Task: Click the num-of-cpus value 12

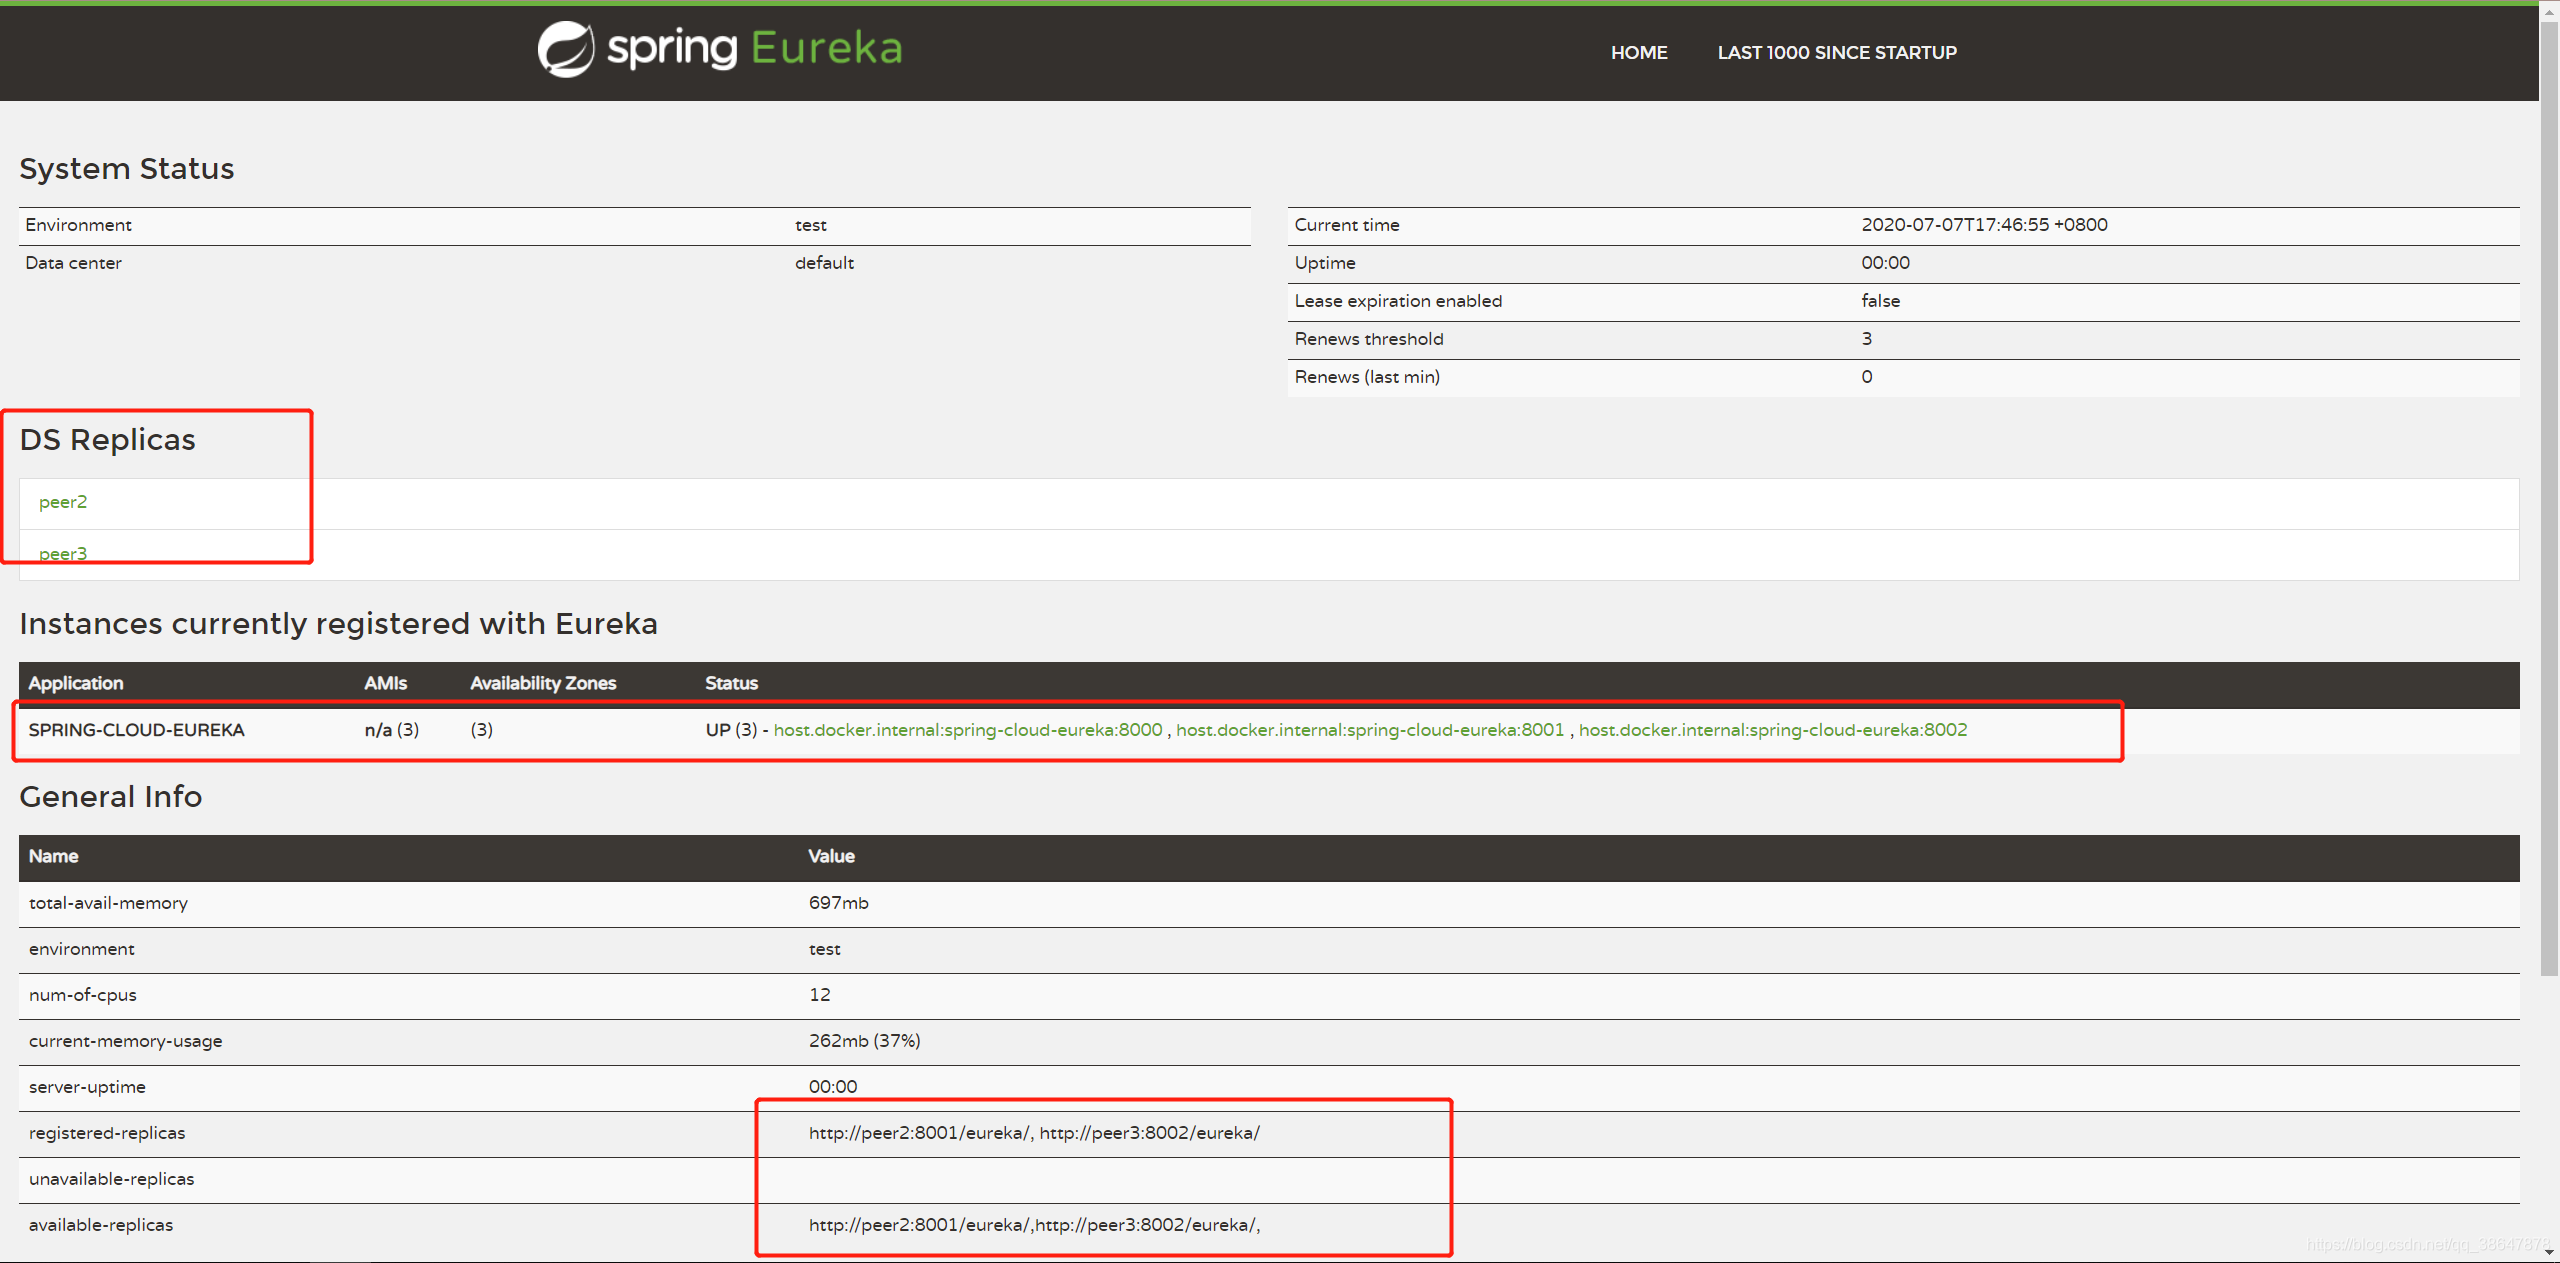Action: click(x=819, y=995)
